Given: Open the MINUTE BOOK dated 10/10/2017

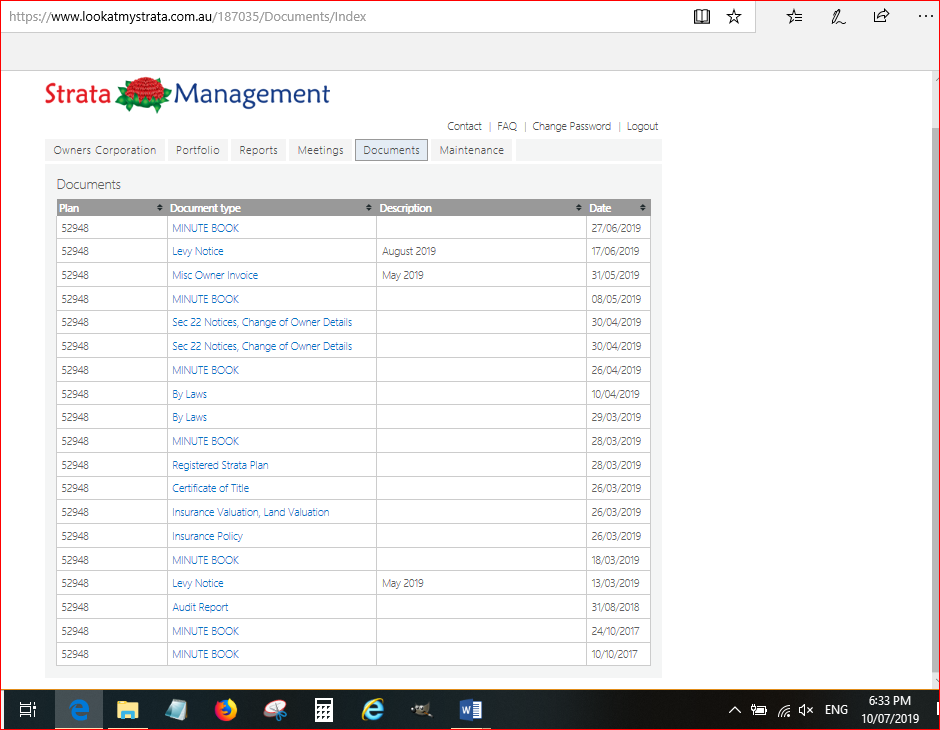Looking at the screenshot, I should (x=206, y=654).
